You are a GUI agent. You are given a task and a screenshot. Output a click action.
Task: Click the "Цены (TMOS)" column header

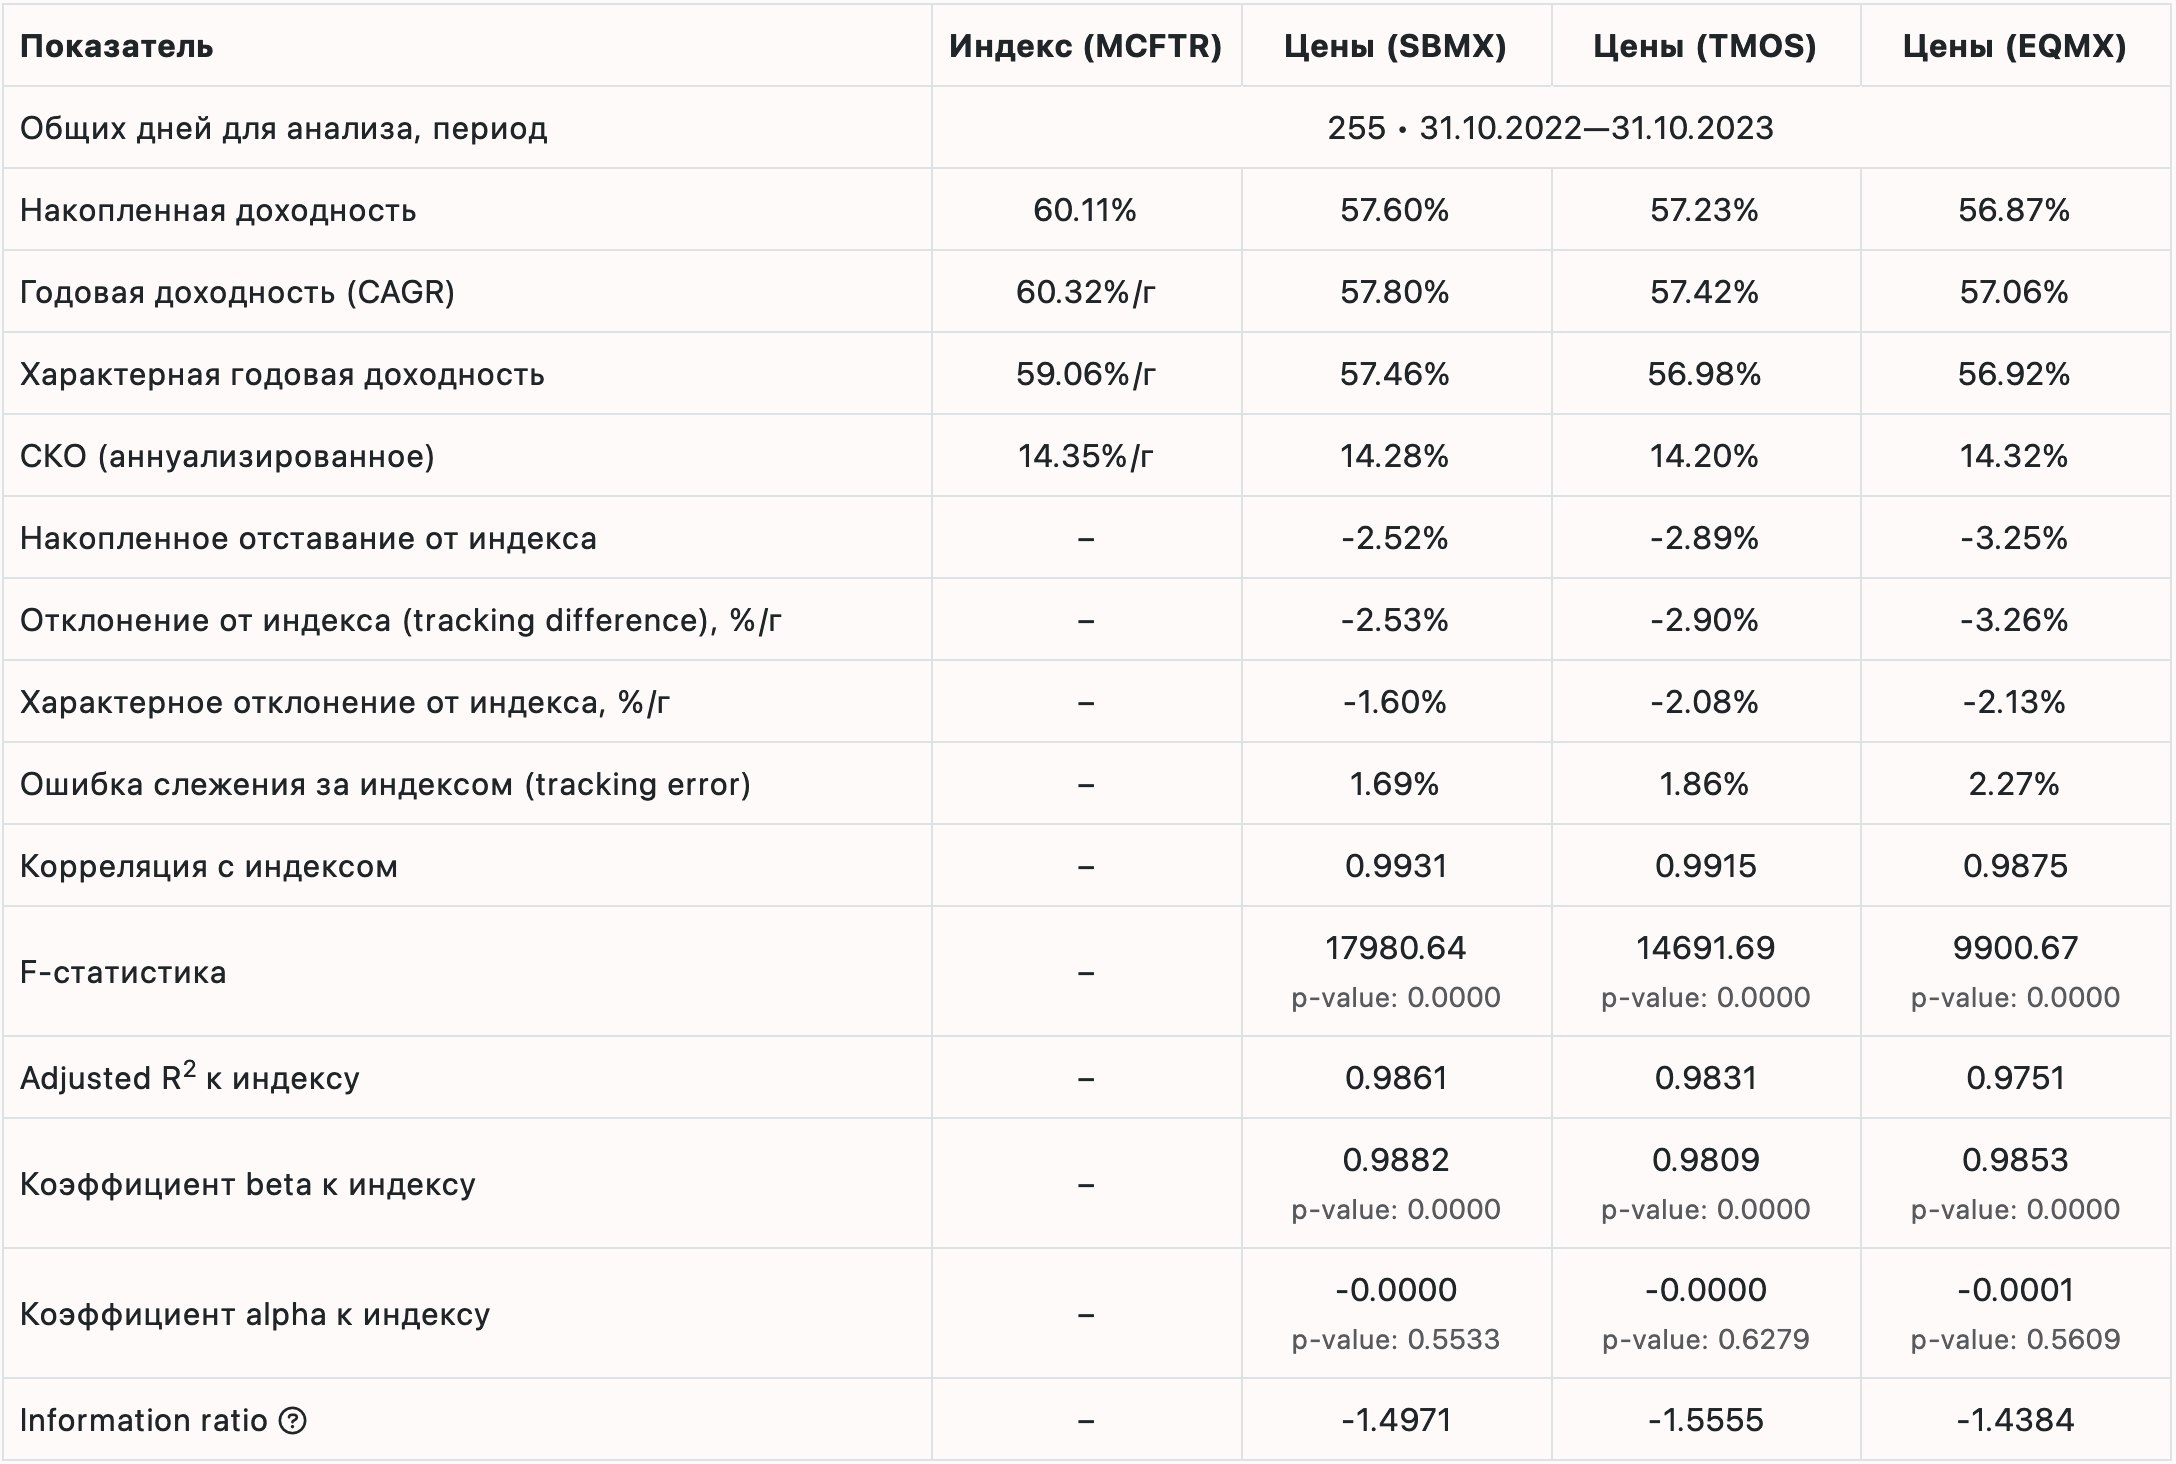1704,46
